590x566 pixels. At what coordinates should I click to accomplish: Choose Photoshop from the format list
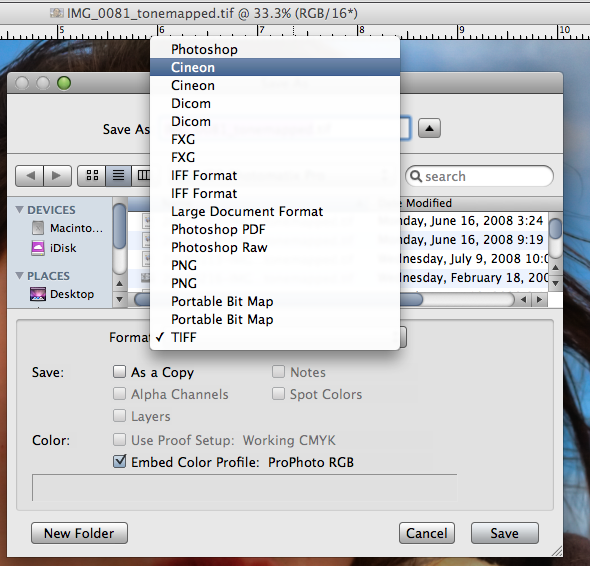[275, 49]
